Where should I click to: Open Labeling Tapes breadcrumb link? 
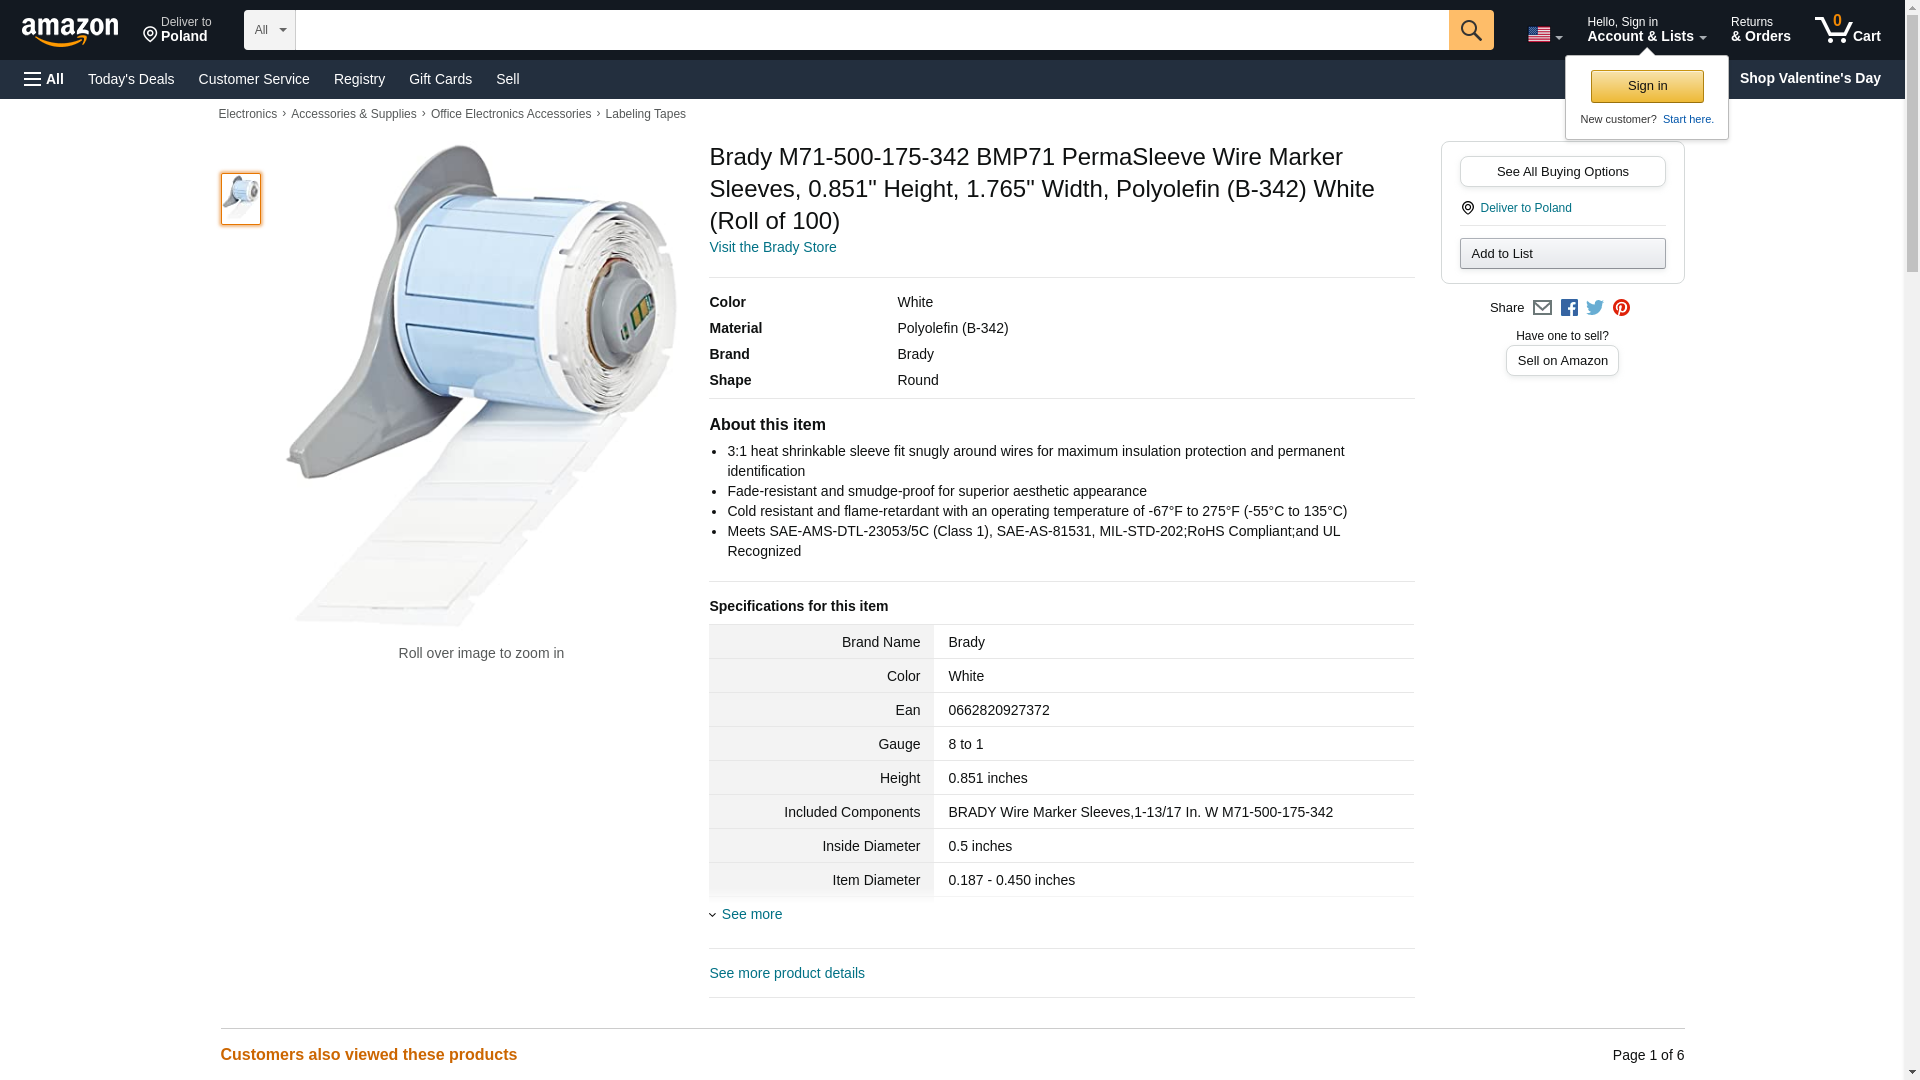click(645, 114)
